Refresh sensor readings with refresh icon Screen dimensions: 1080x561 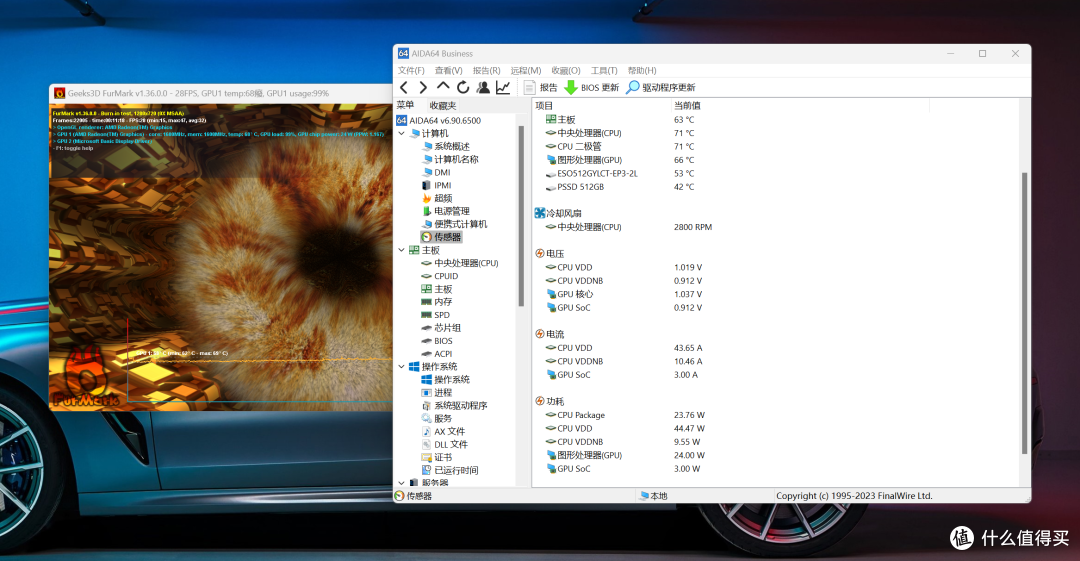[x=463, y=88]
